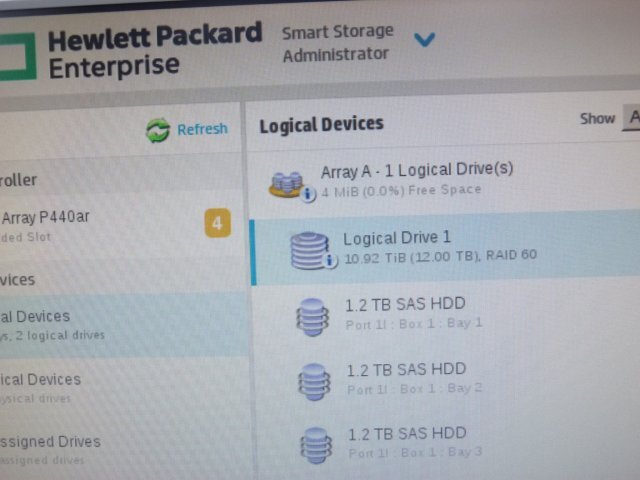
Task: Open the Show filter dropdown
Action: (x=631, y=118)
